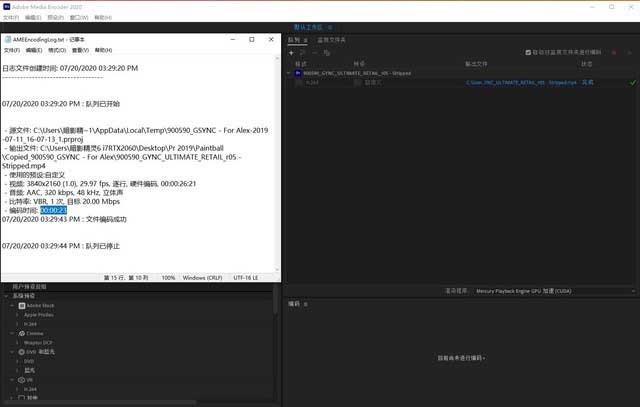
Task: Click the red Stop Queue button
Action: pos(614,52)
